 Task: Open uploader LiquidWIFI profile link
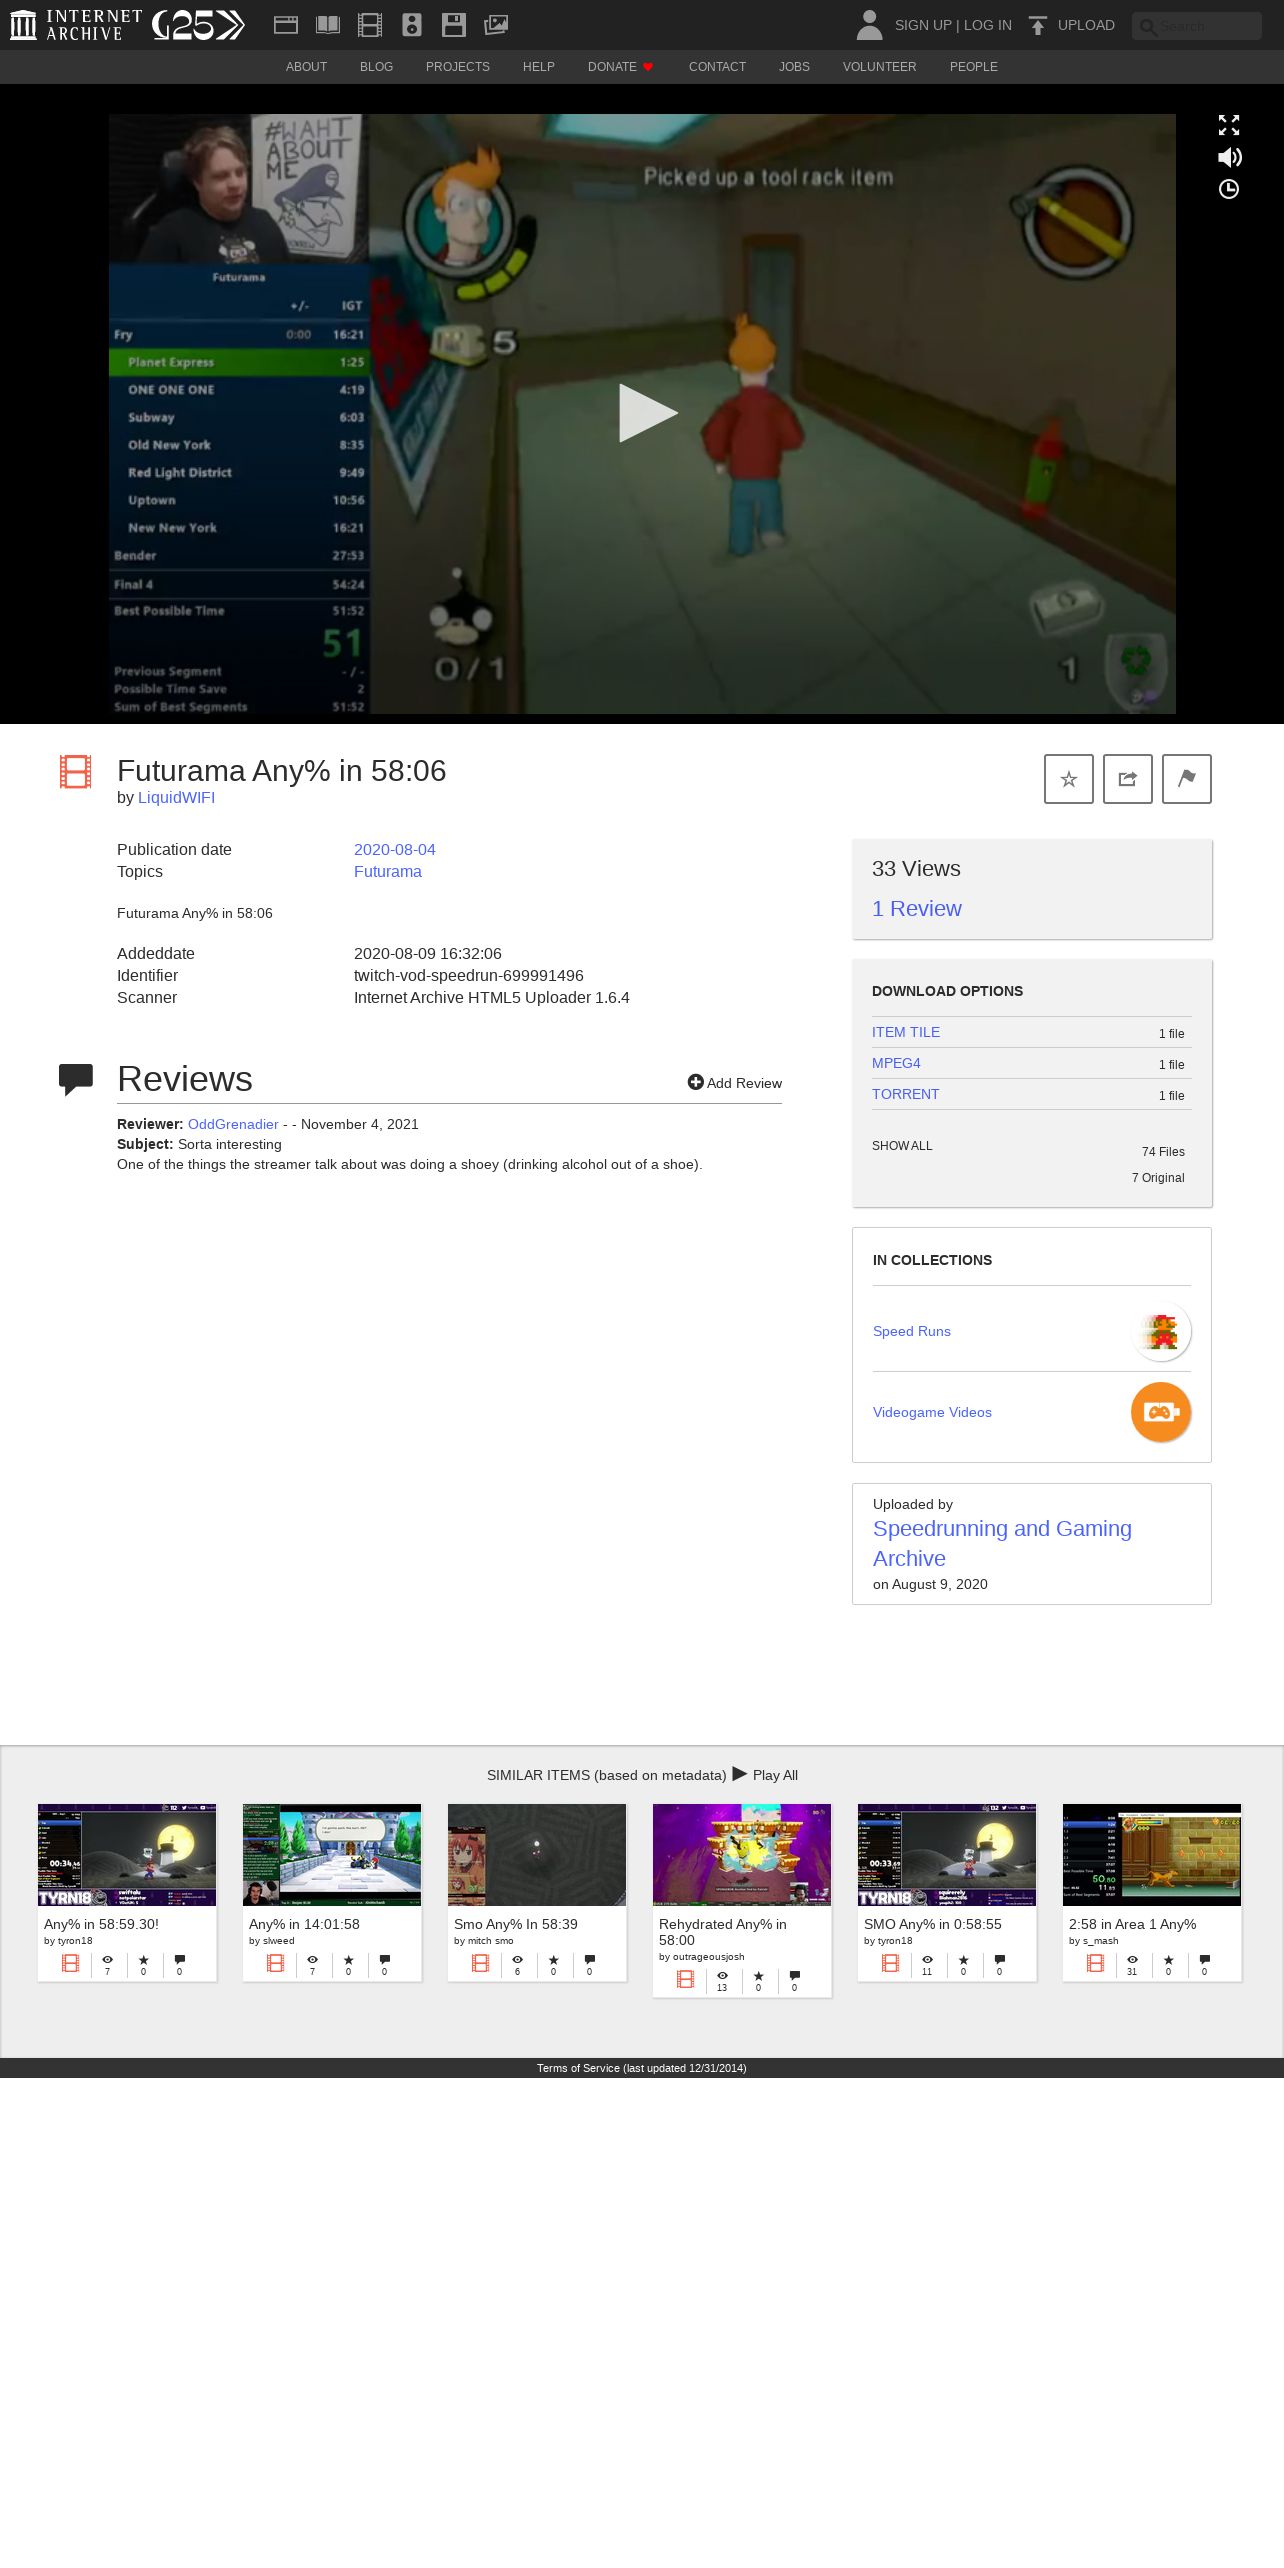pyautogui.click(x=176, y=797)
